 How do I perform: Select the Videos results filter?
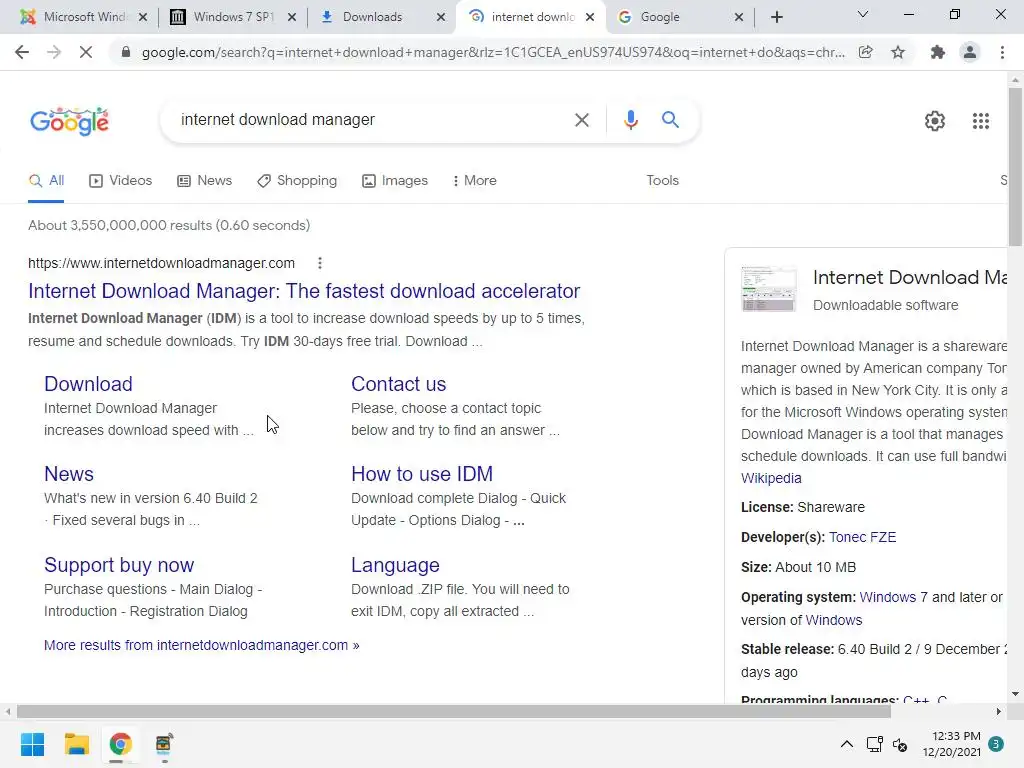pos(120,181)
